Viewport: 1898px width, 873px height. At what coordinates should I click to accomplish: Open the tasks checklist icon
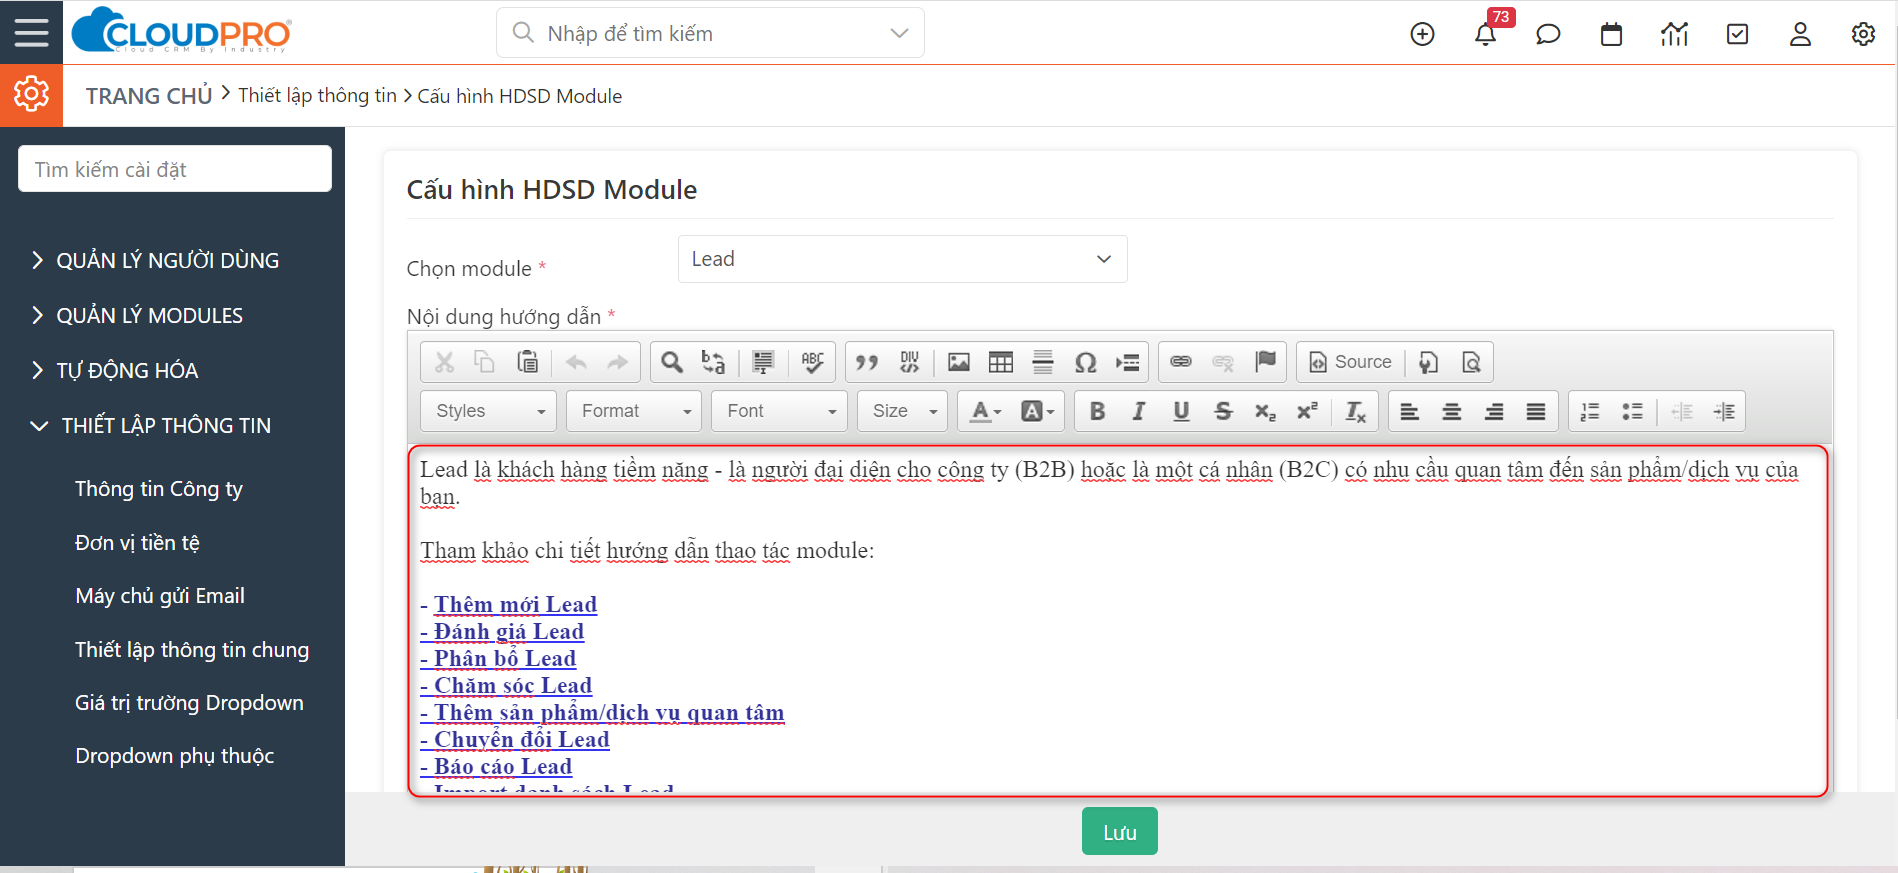click(1738, 34)
